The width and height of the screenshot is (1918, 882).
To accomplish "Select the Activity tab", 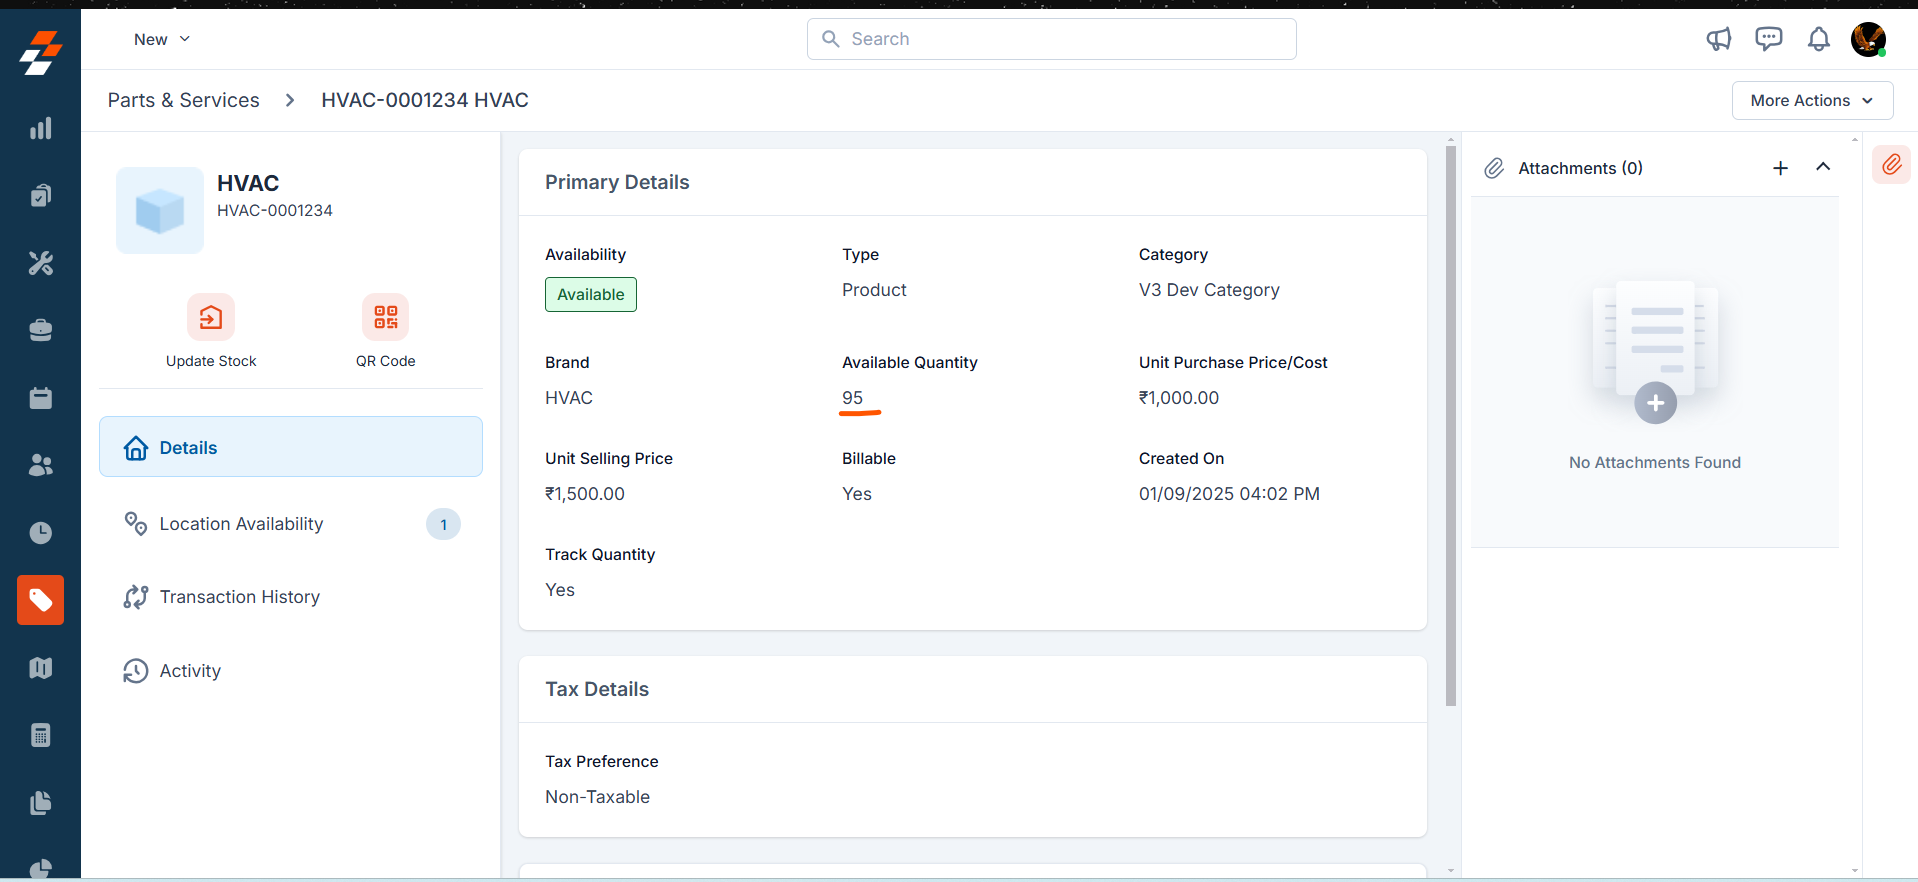I will pos(190,671).
